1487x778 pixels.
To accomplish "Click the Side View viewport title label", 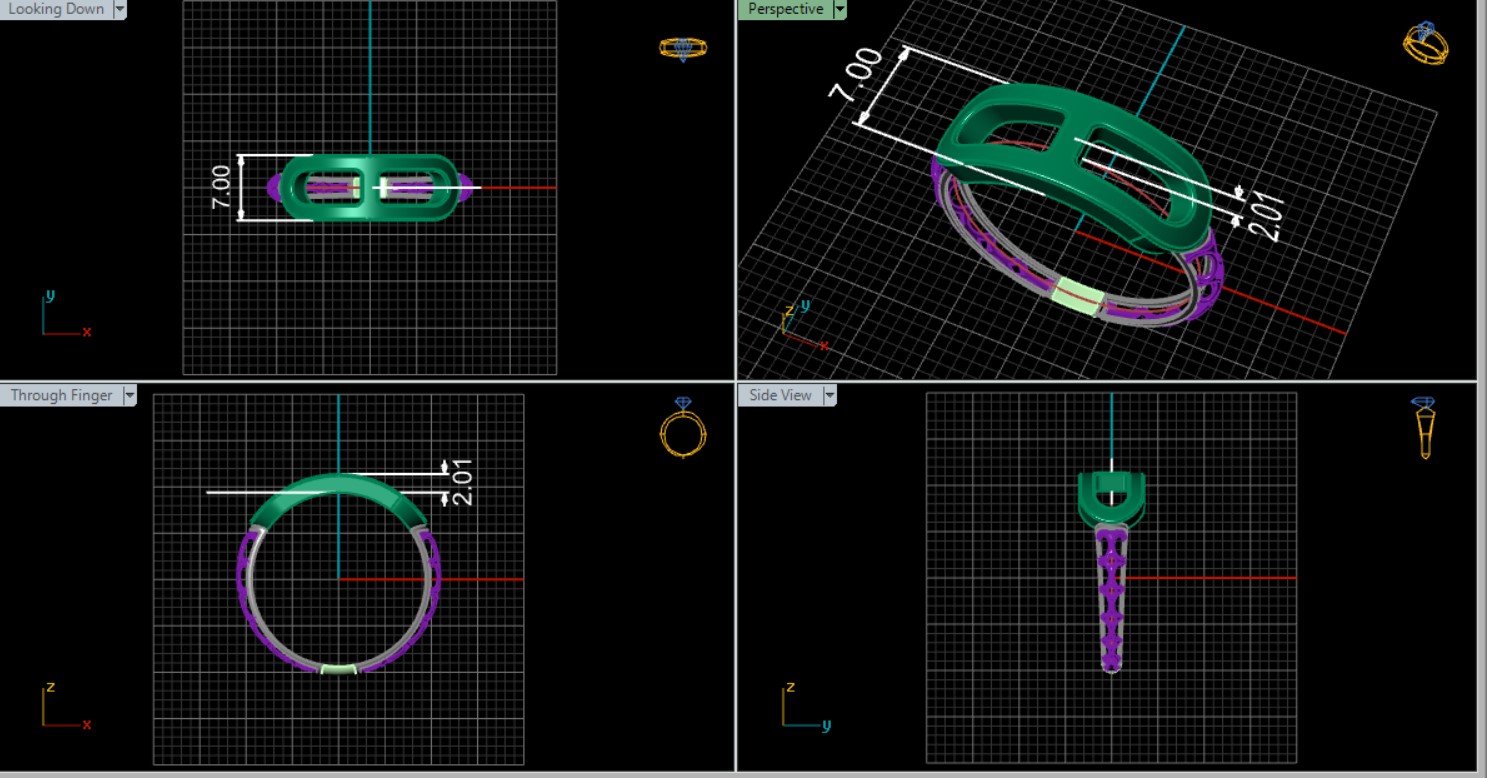I will click(x=780, y=395).
